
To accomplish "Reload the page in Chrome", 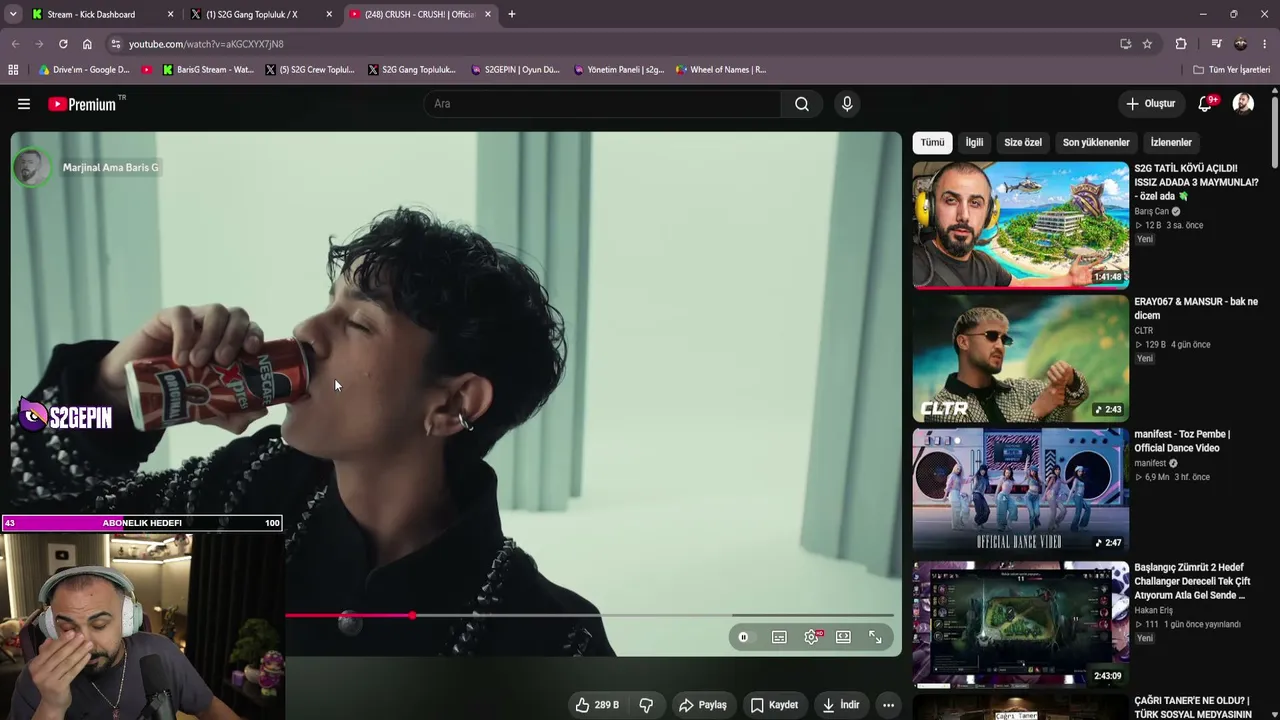I will [x=63, y=44].
